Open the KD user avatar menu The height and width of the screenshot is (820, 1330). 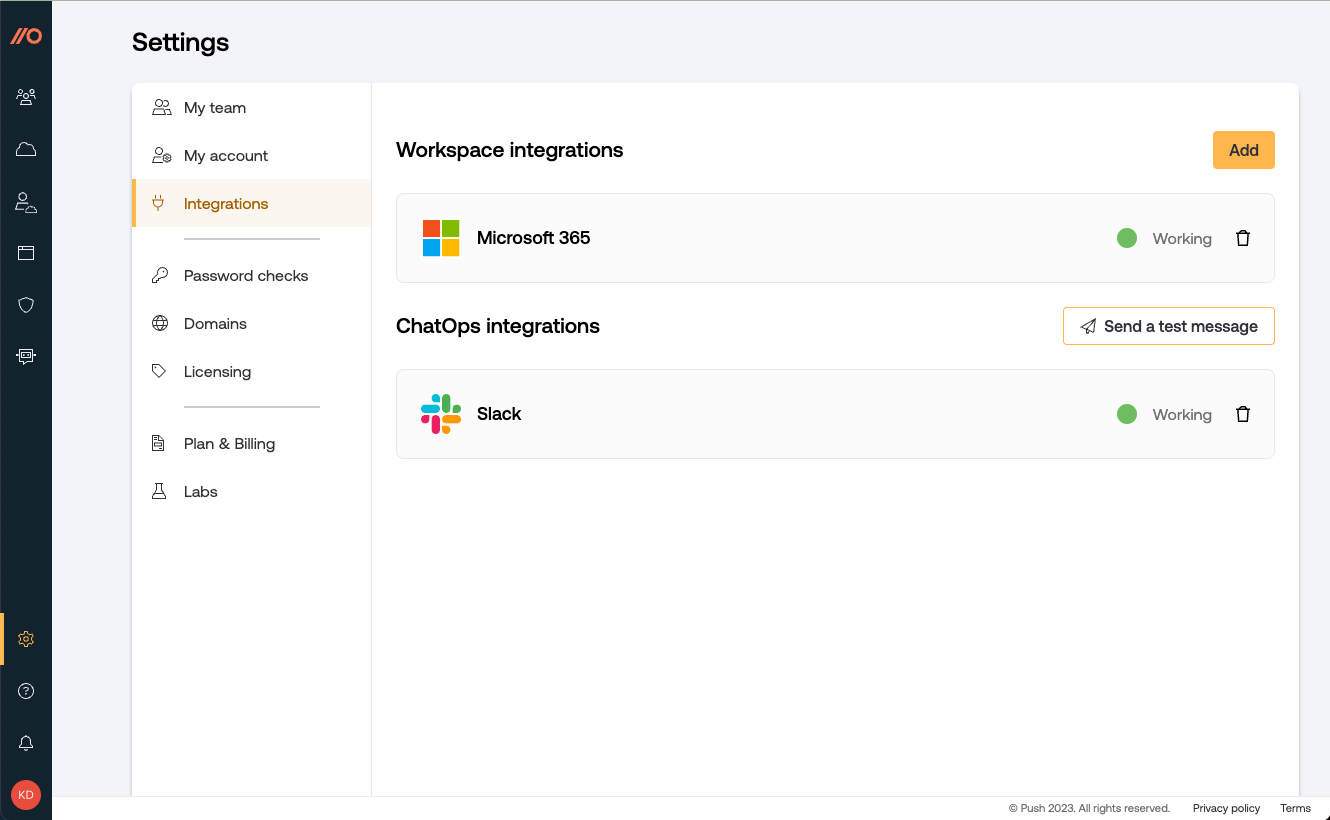pos(26,795)
